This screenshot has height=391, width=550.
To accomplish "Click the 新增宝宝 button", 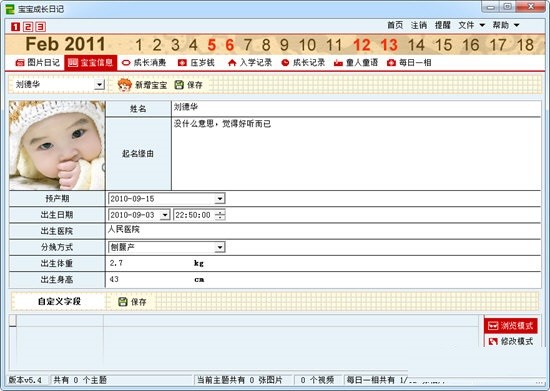I will (x=142, y=85).
